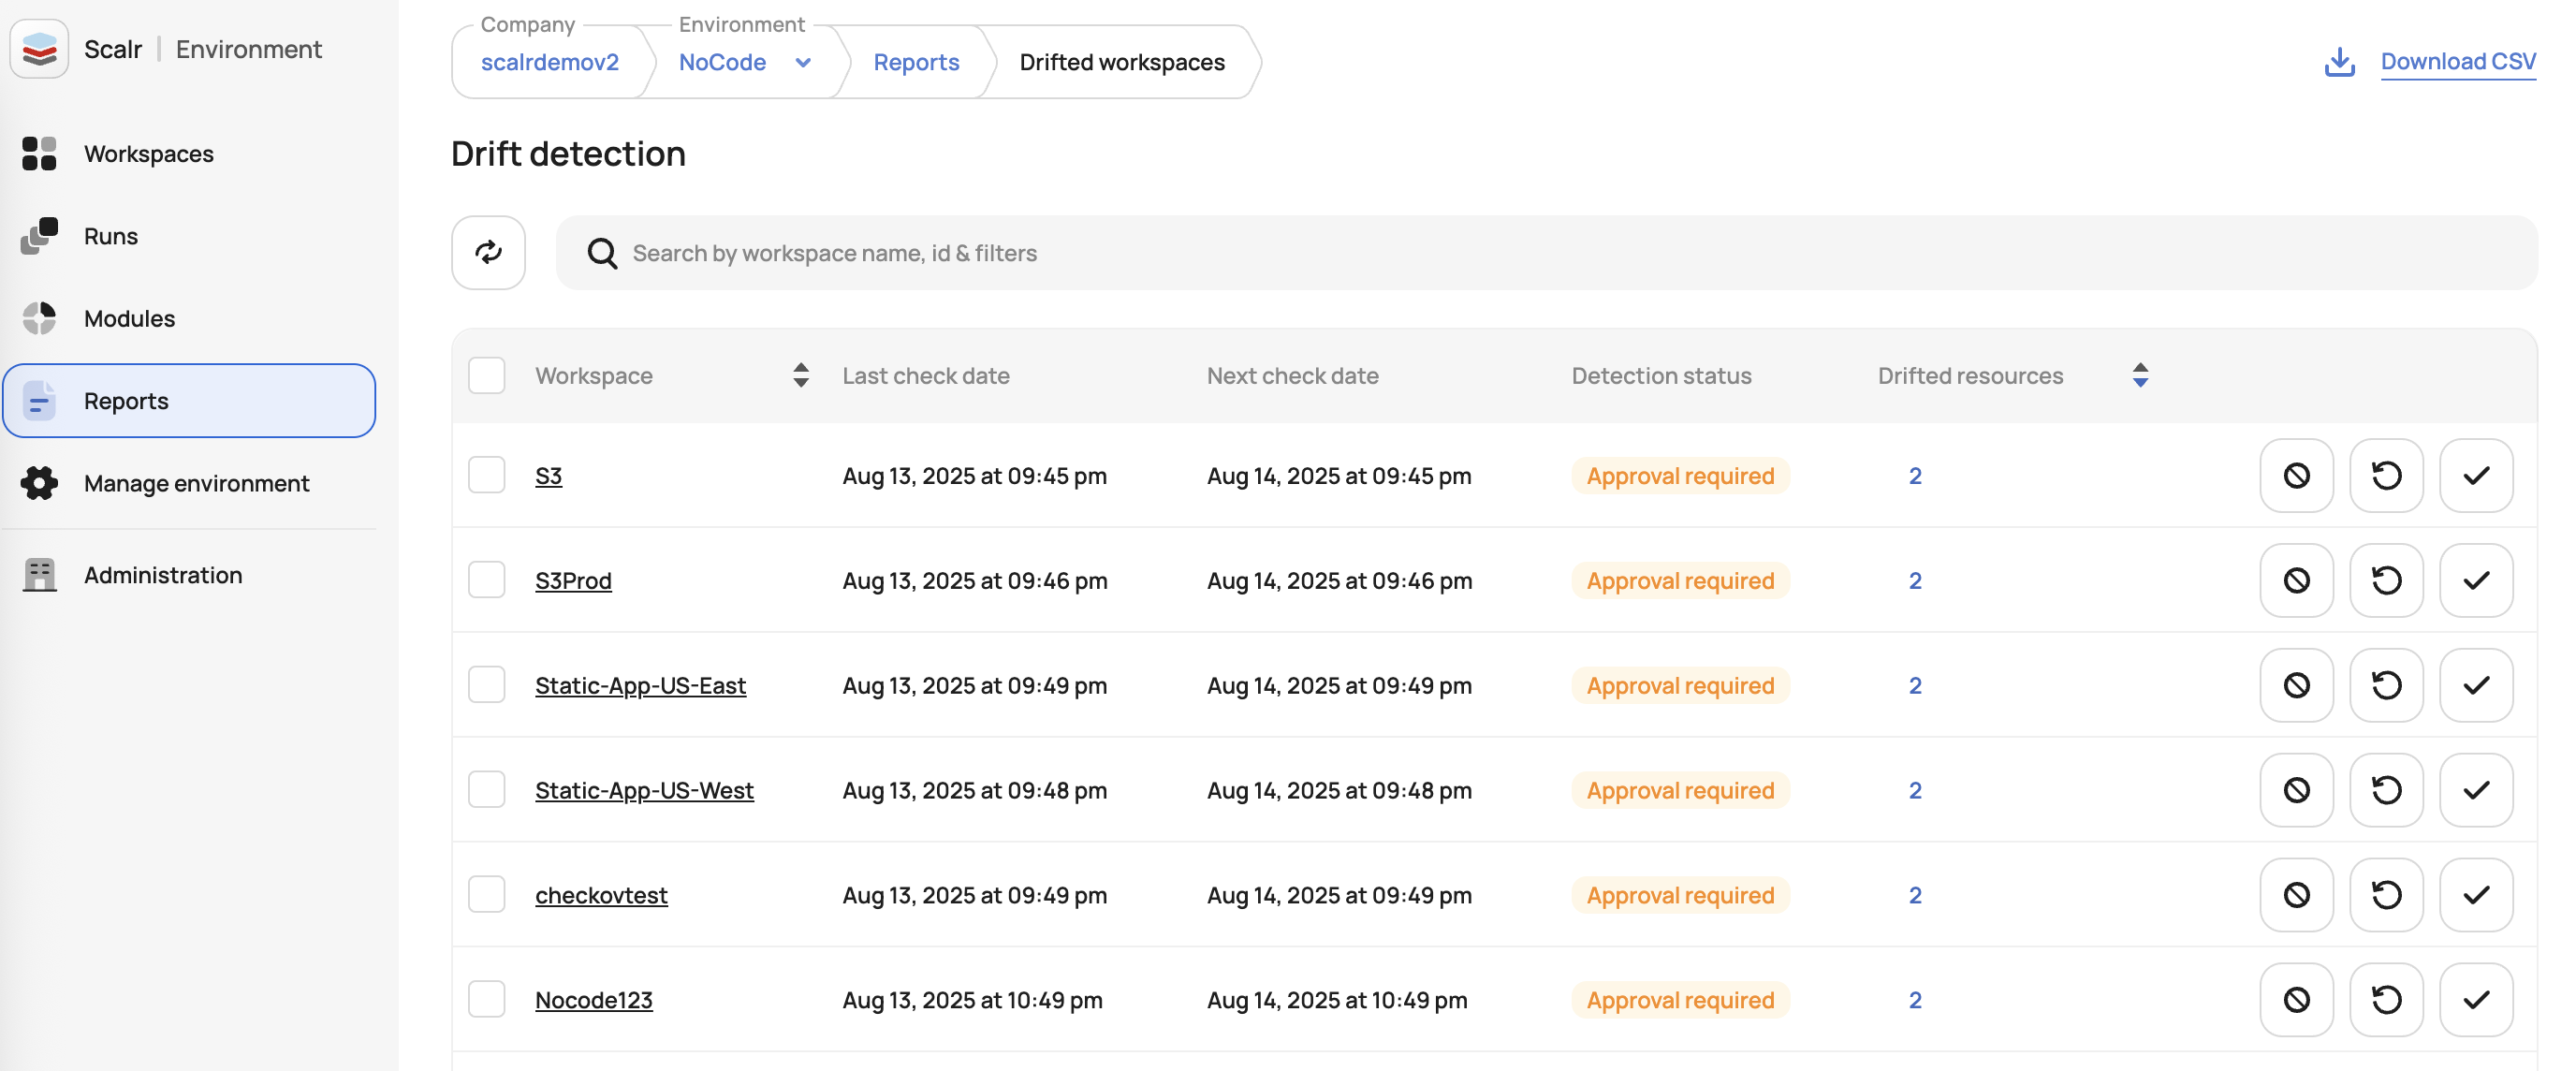Click the revert icon for Nocode123 row

2386,1000
